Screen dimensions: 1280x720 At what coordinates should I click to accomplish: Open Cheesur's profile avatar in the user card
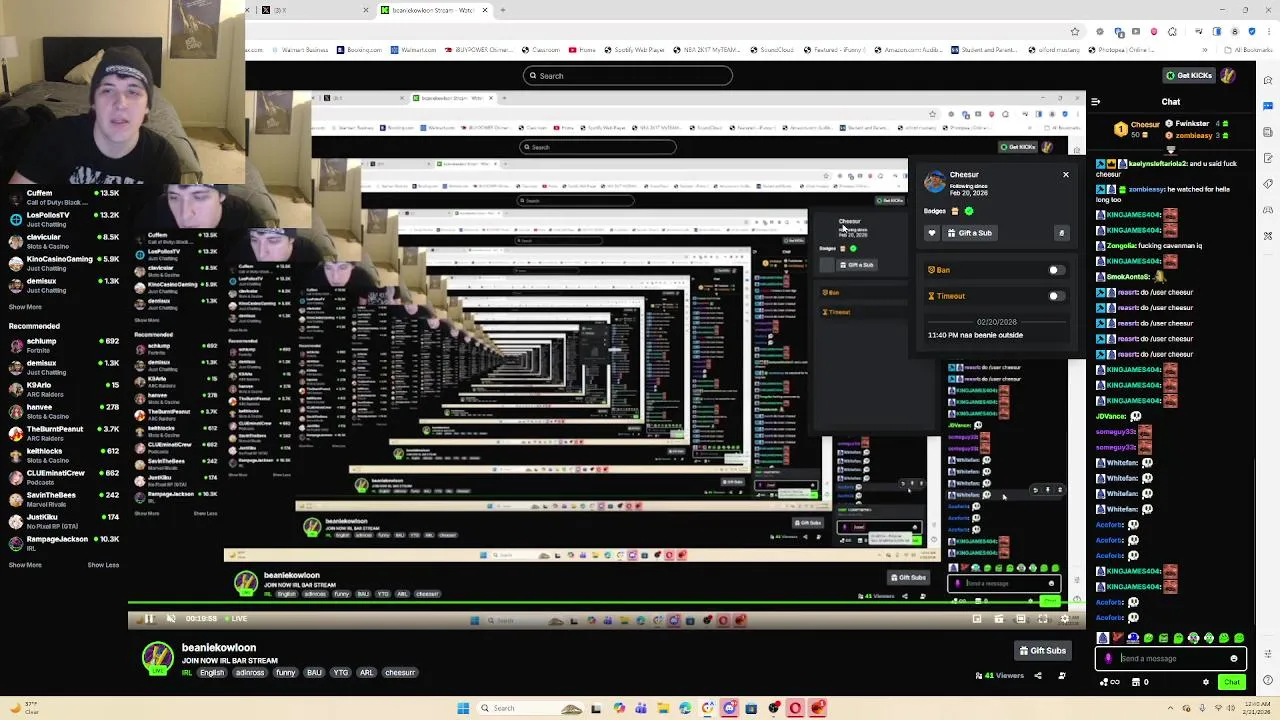tap(934, 181)
